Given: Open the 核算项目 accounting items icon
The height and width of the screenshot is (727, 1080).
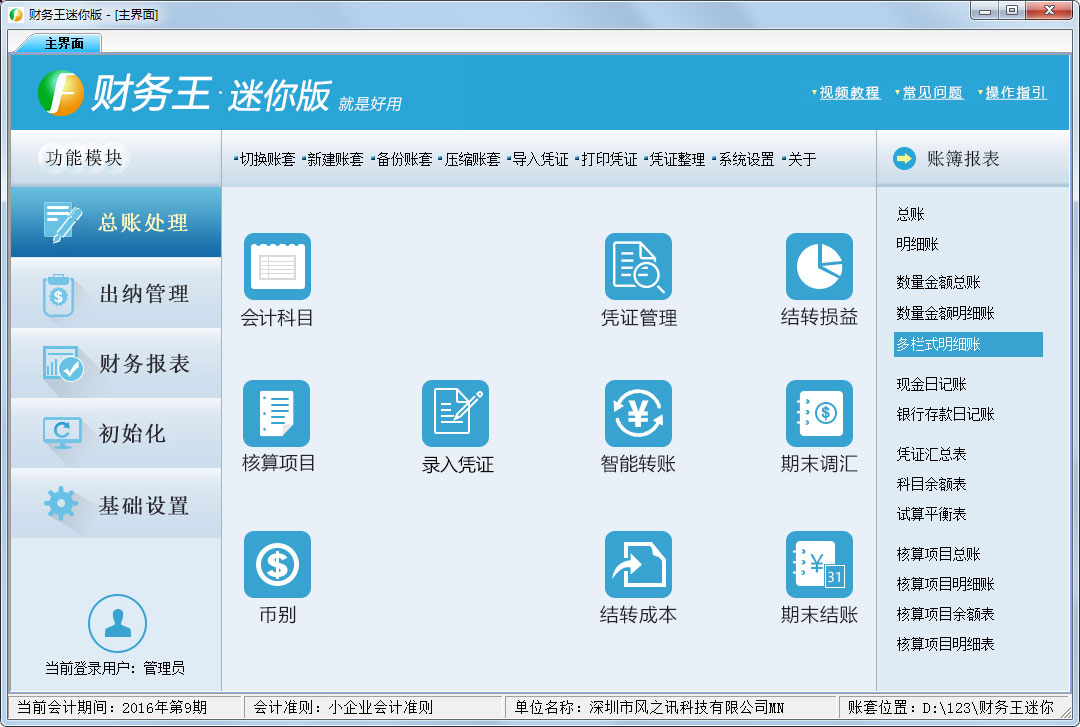Looking at the screenshot, I should (x=277, y=413).
